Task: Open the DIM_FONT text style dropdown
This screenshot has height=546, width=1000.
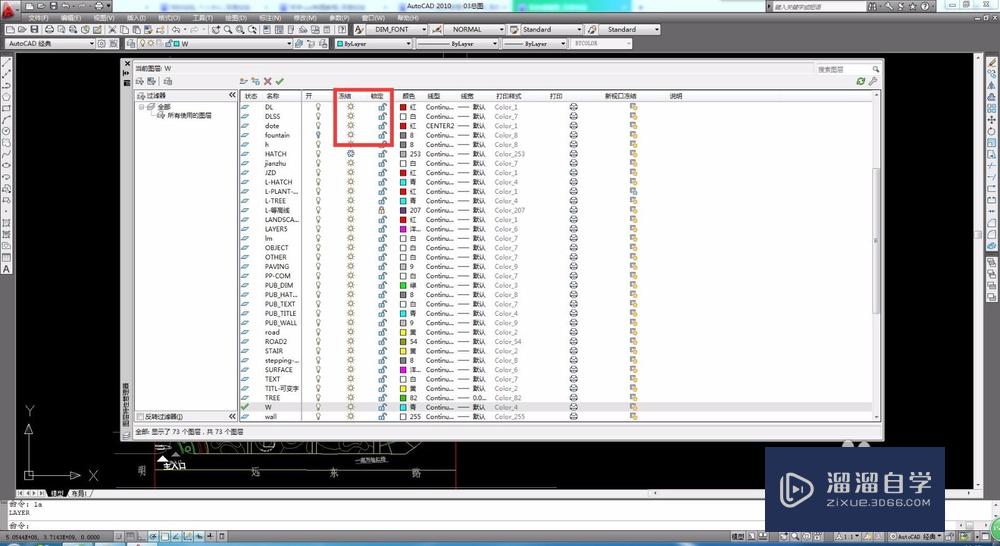Action: tap(397, 29)
